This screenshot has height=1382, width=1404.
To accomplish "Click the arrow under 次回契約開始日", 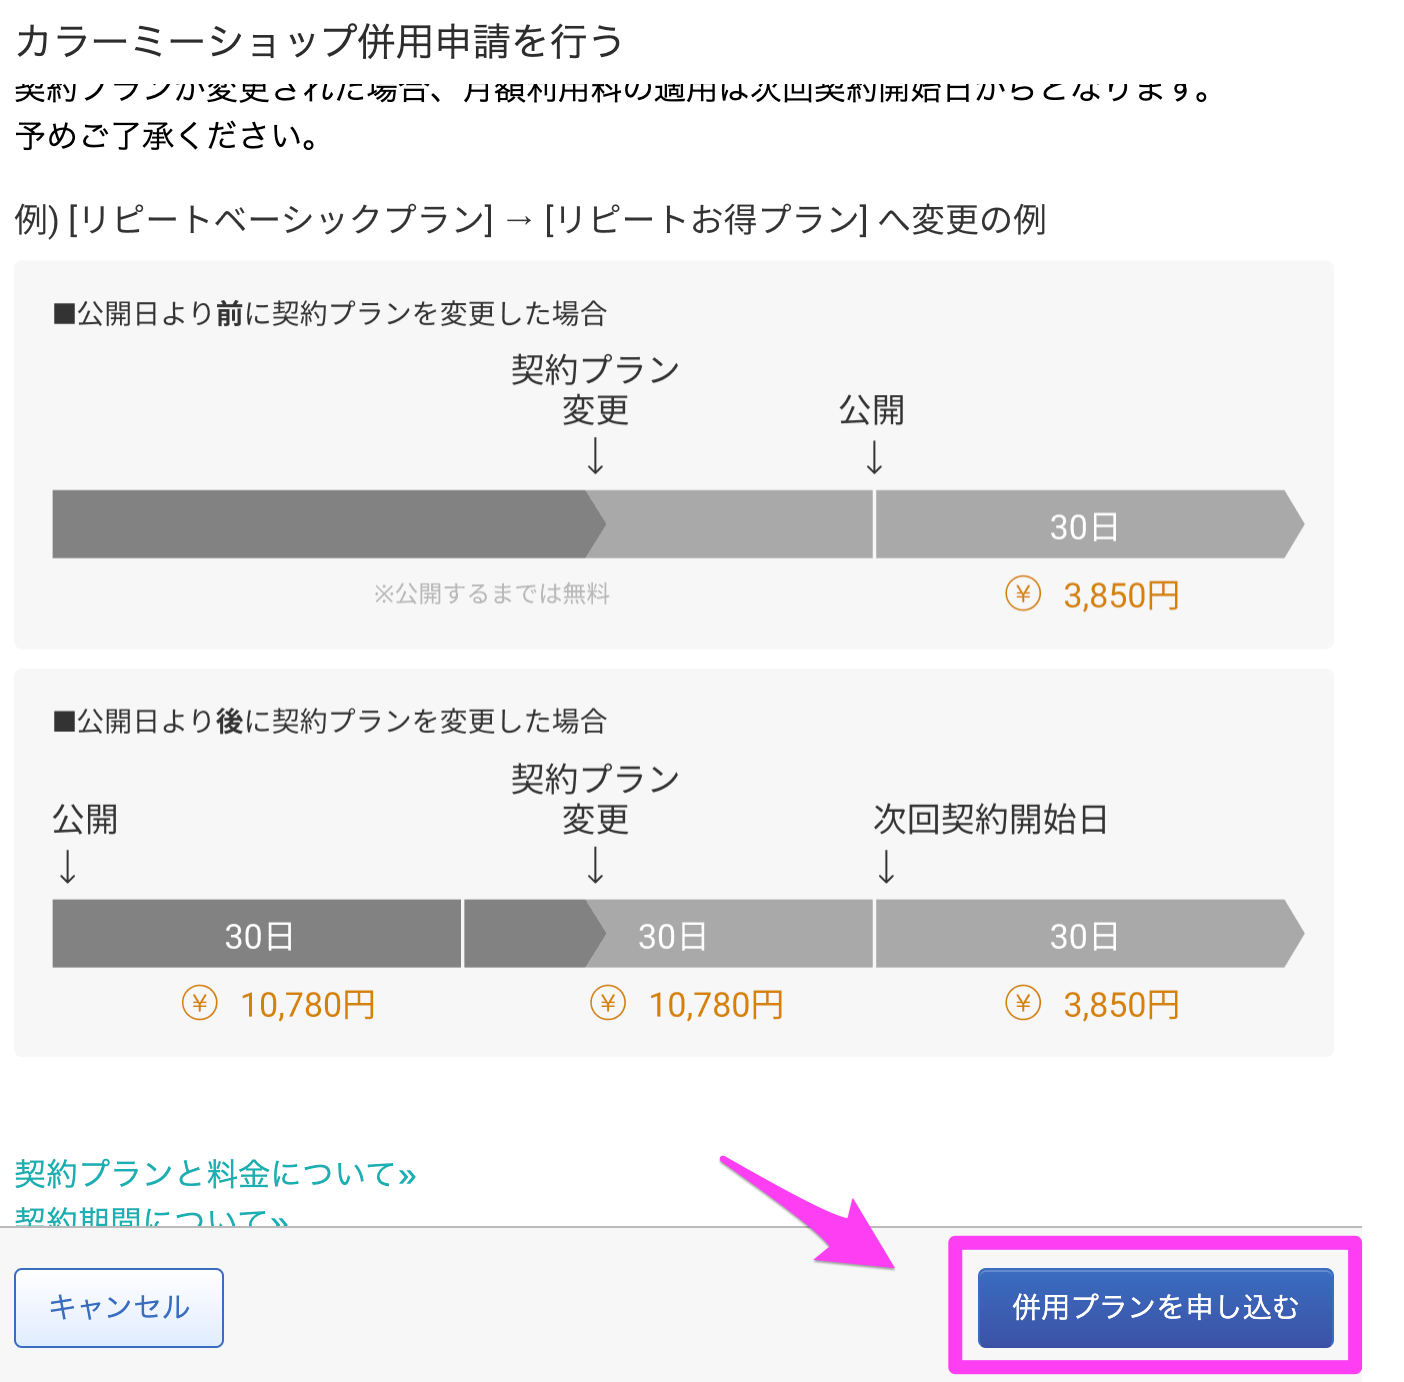I will pos(887,871).
